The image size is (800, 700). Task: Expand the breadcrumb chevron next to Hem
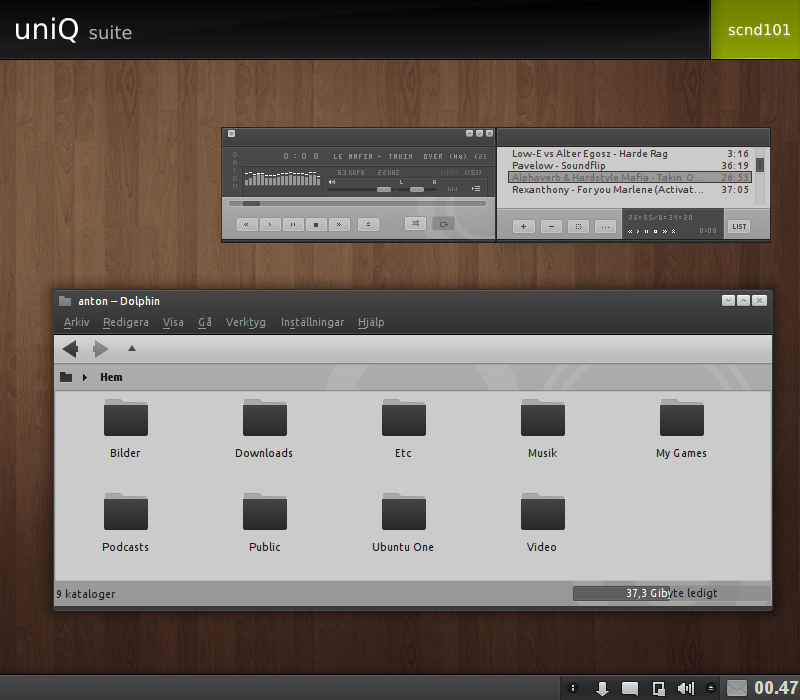[x=84, y=377]
